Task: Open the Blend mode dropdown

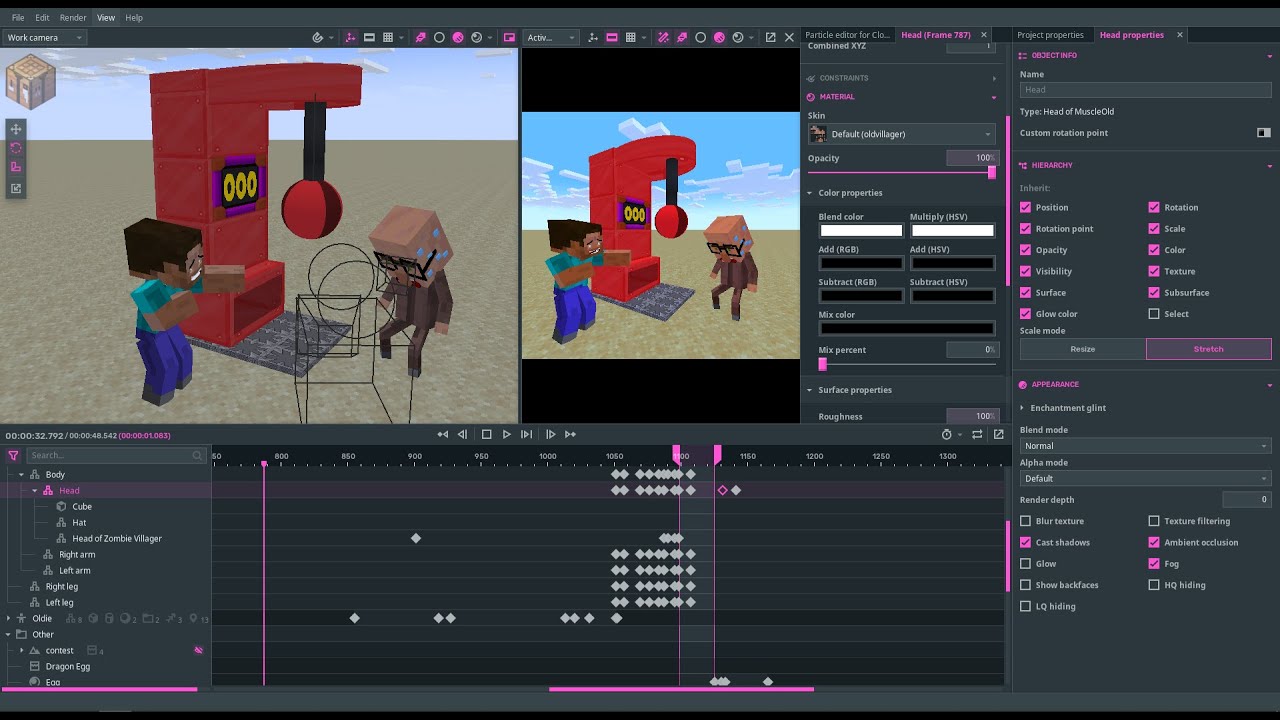Action: pos(1145,446)
